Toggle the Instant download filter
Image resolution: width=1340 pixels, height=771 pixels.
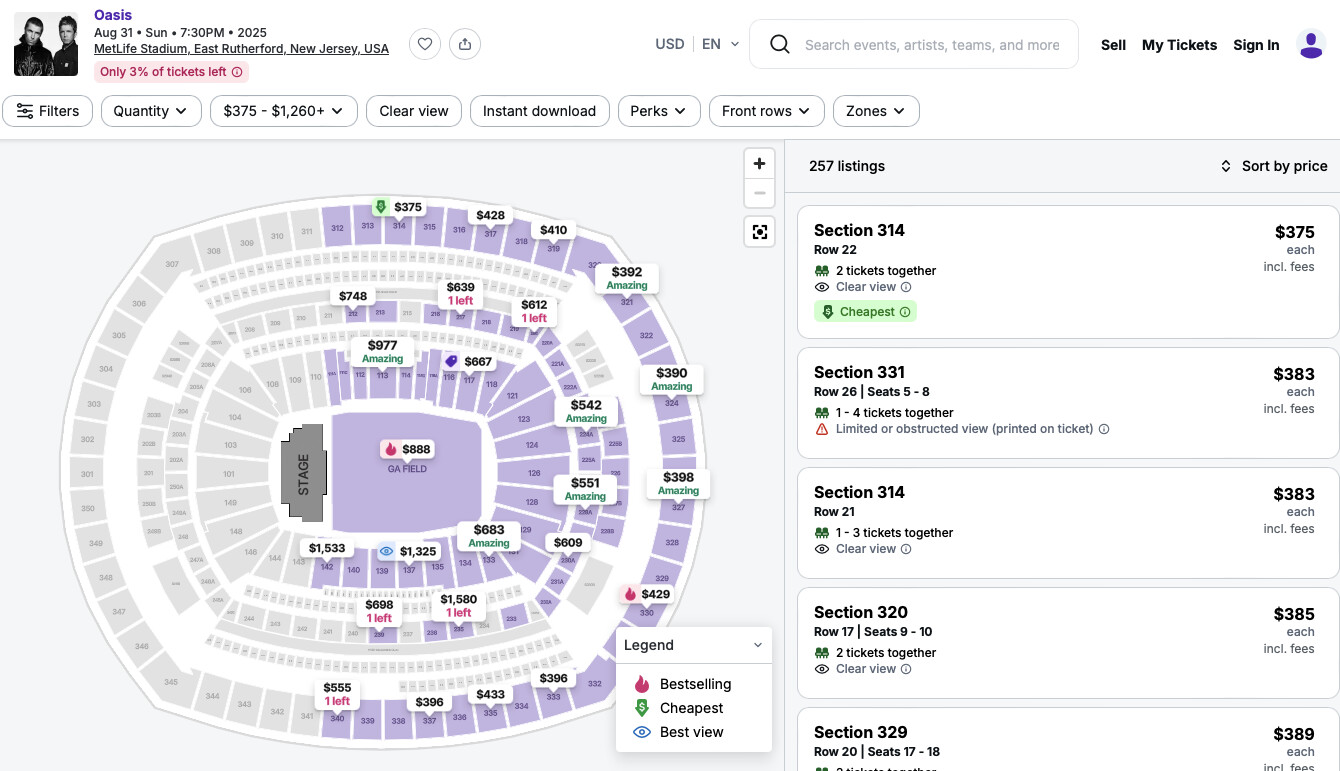(539, 111)
